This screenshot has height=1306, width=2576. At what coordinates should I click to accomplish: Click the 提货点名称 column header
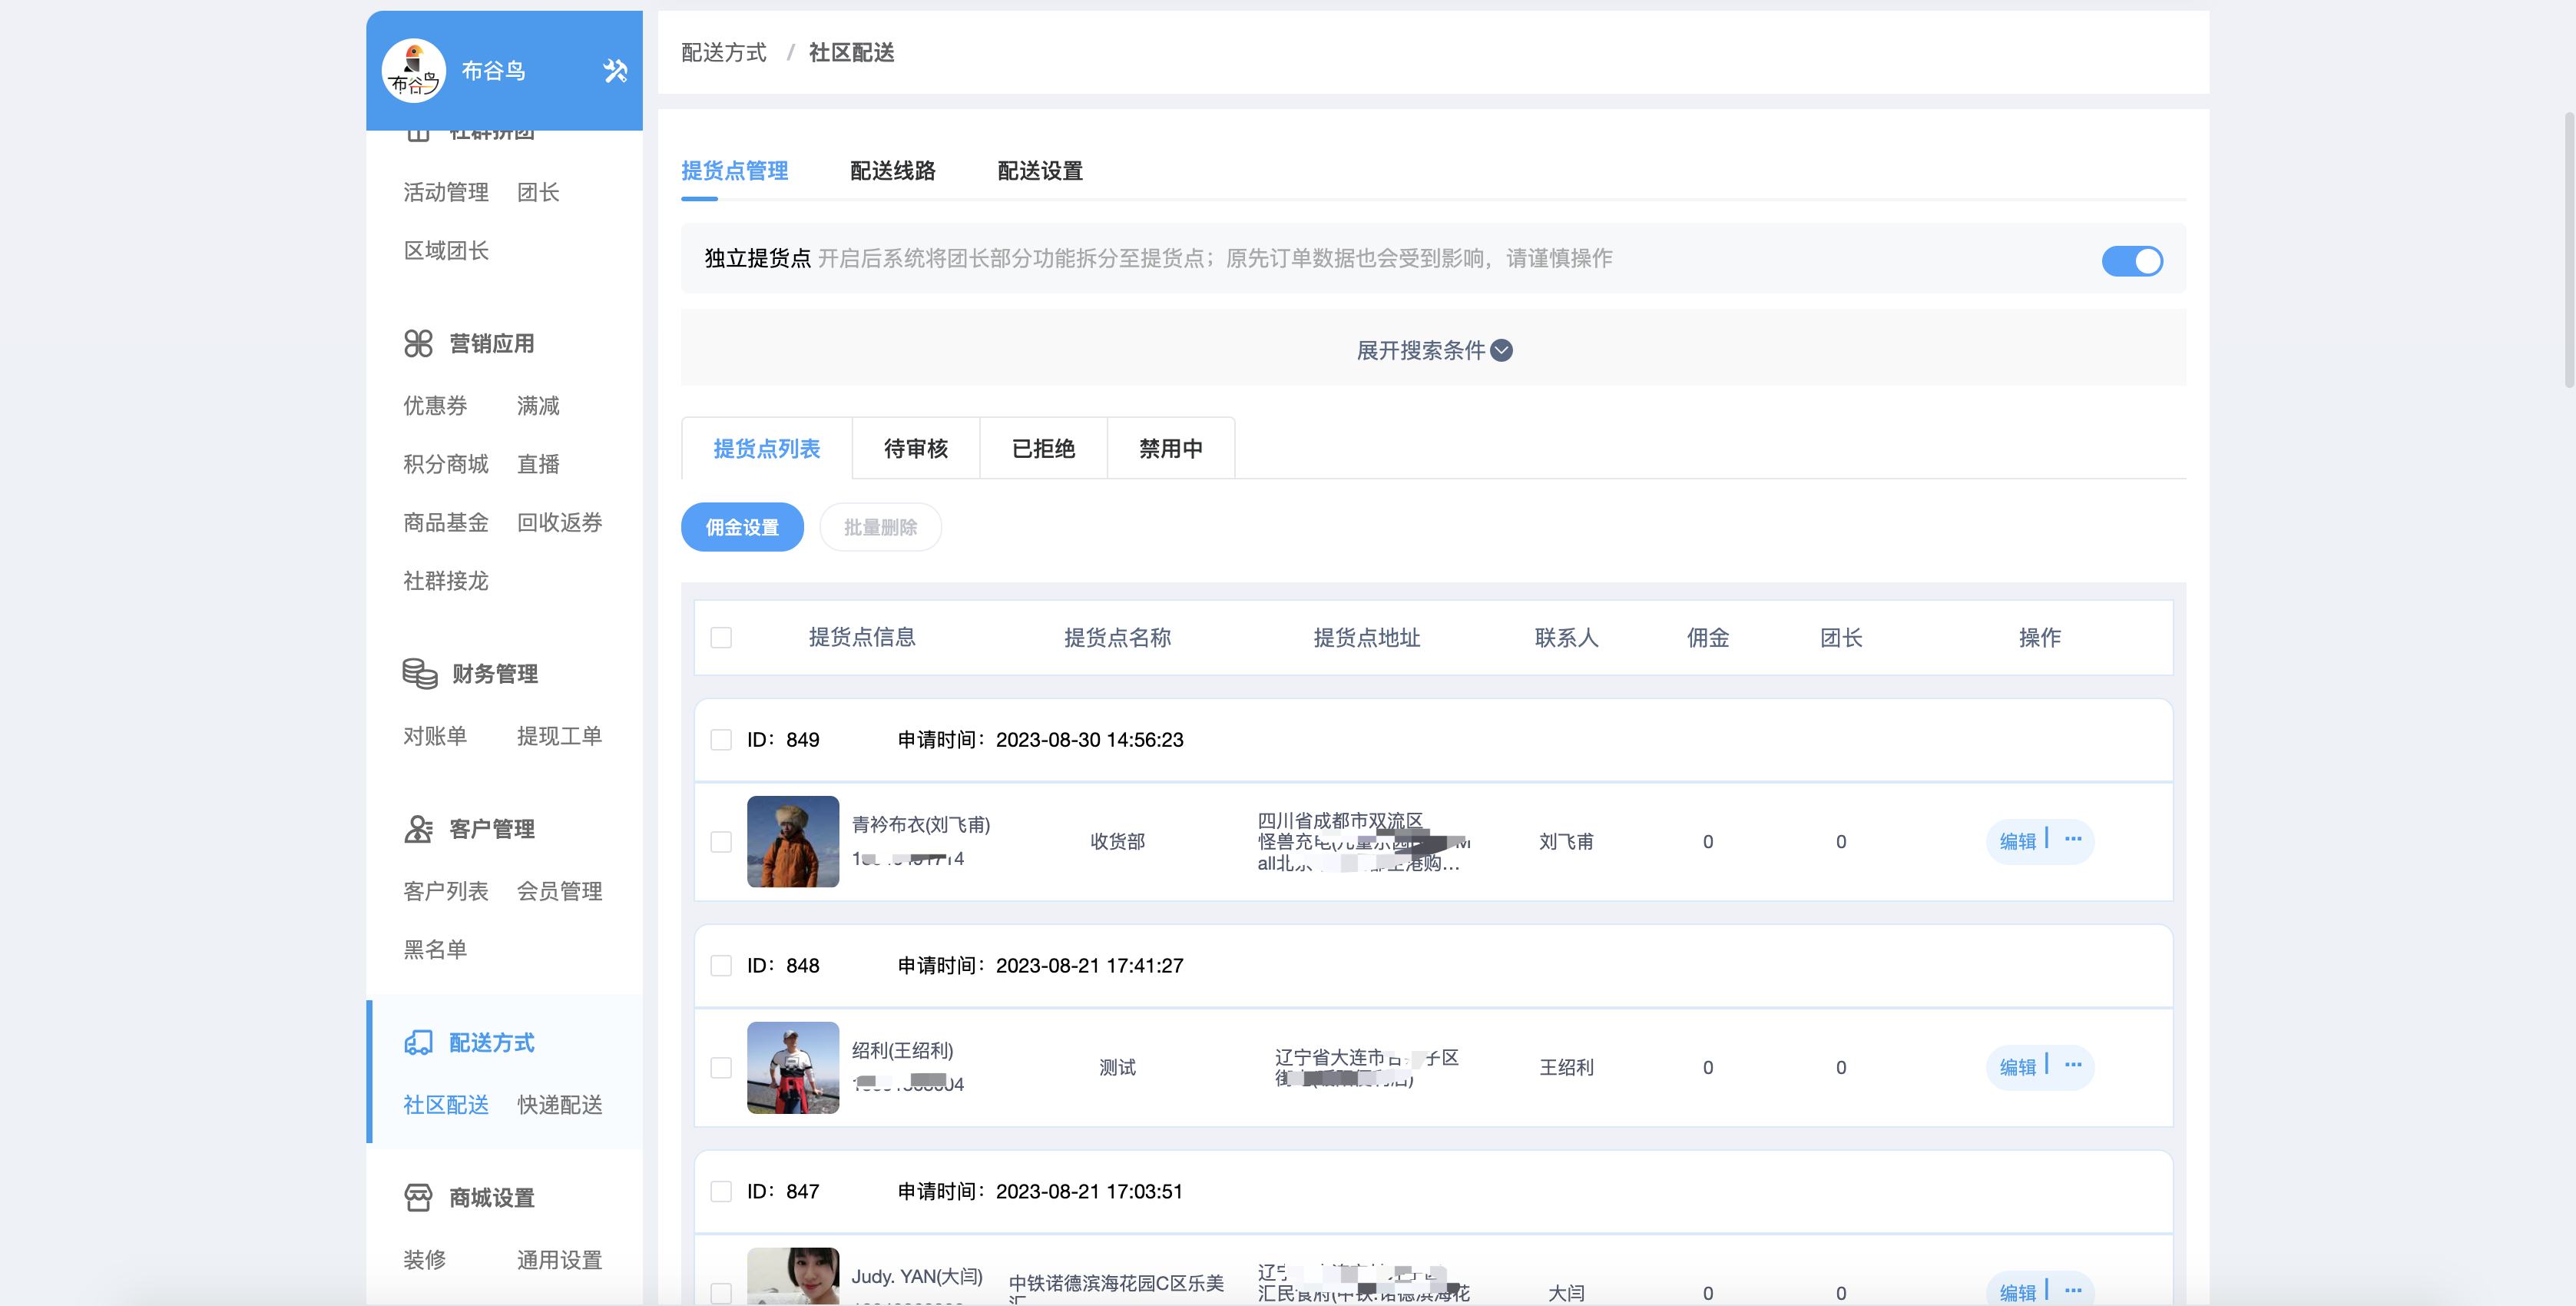tap(1117, 638)
